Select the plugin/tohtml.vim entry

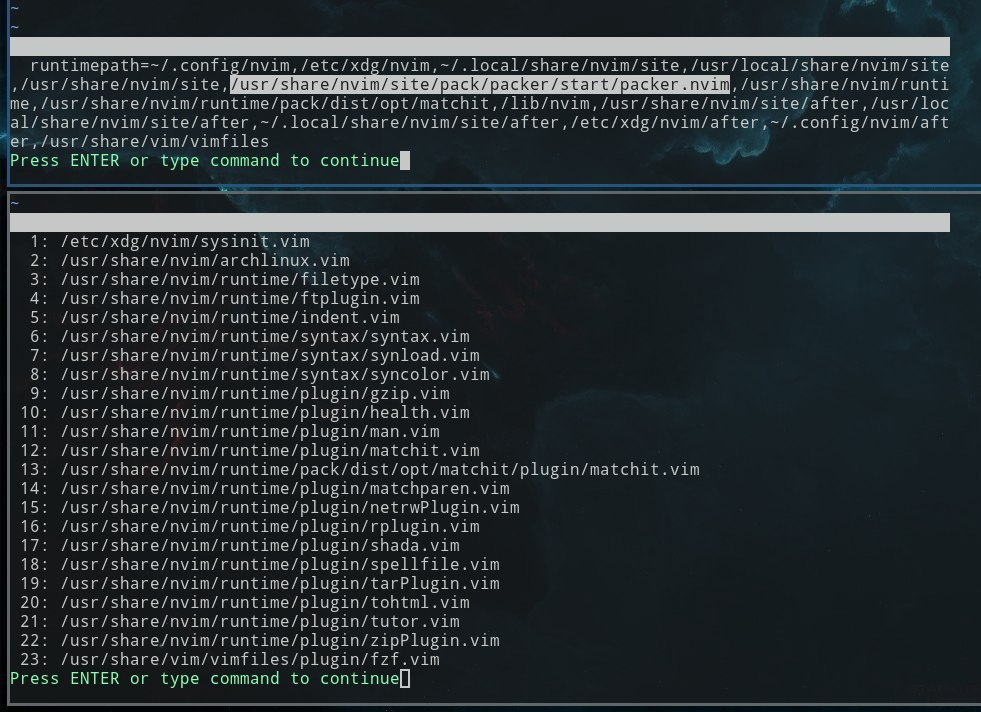point(265,602)
